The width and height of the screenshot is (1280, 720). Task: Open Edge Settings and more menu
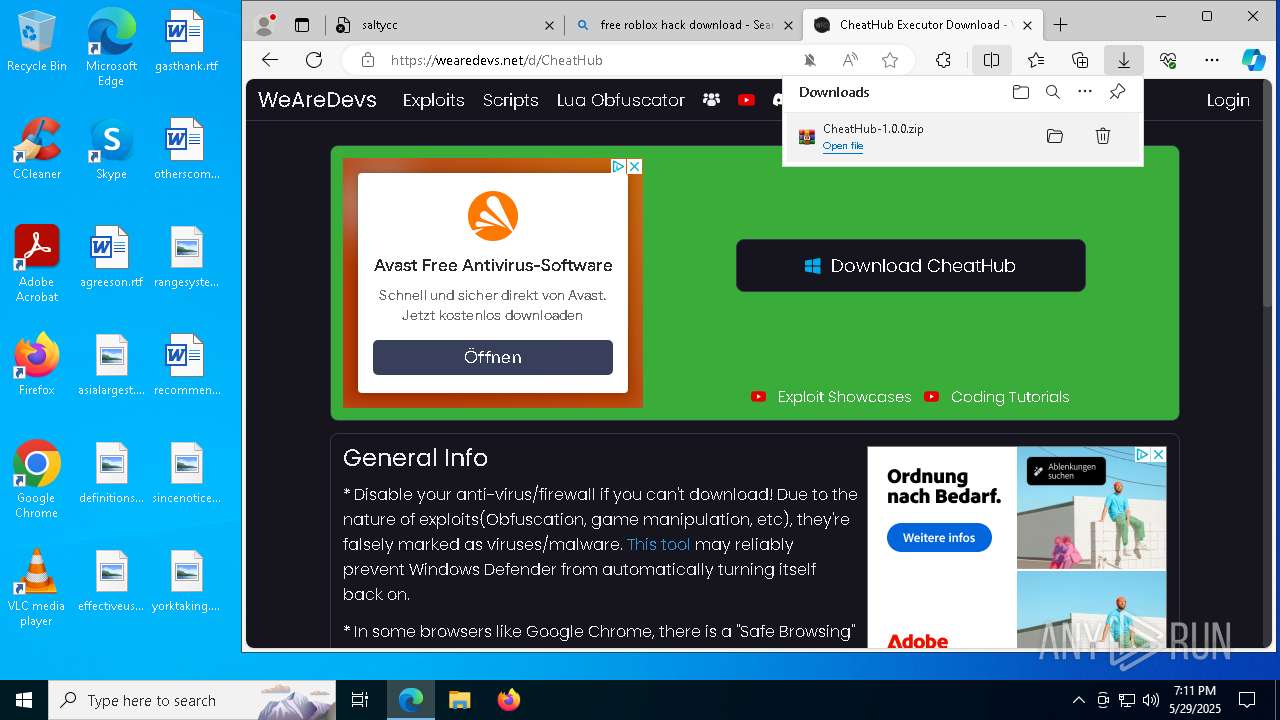pos(1212,60)
